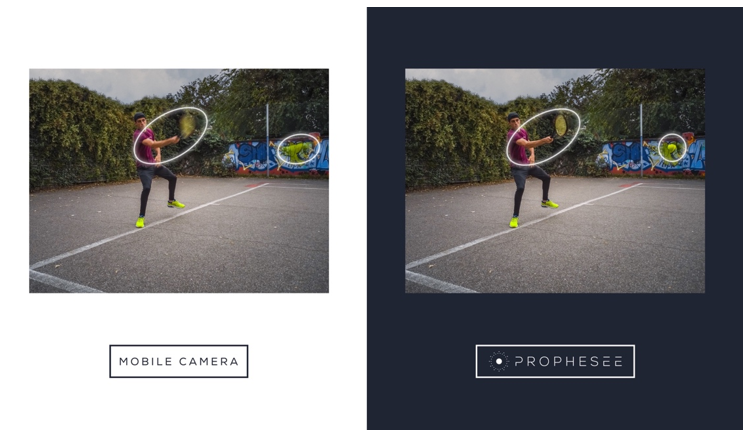Click the metal pole in Prophesee photo
Image resolution: width=743 pixels, height=434 pixels.
coord(641,140)
